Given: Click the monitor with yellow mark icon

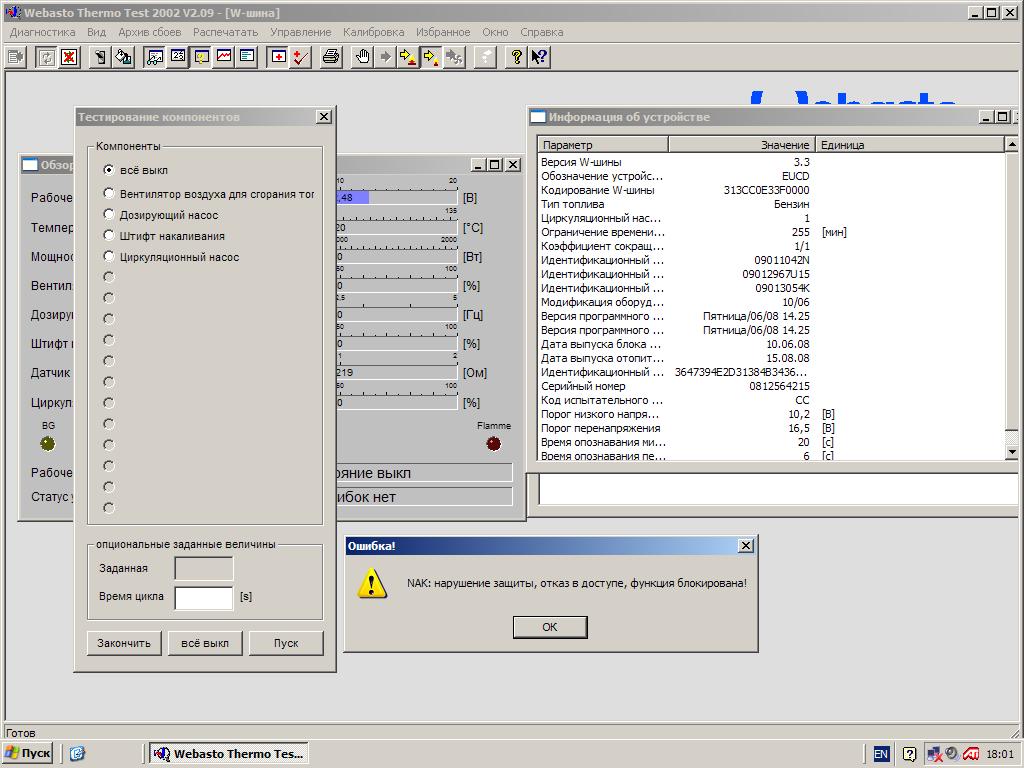Looking at the screenshot, I should click(x=201, y=57).
